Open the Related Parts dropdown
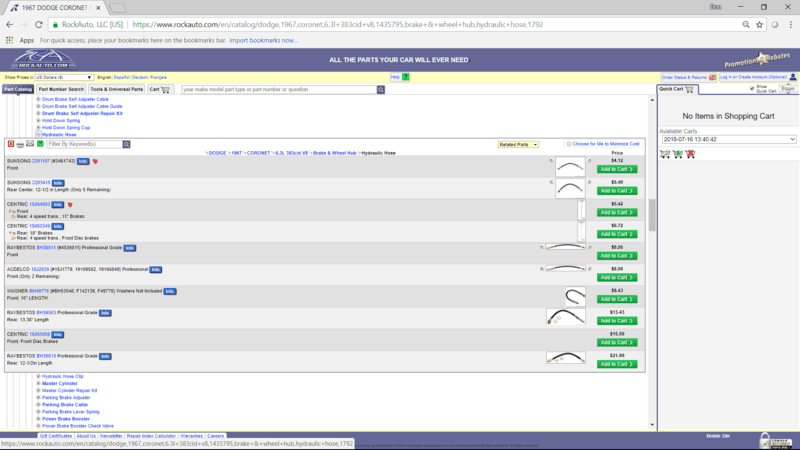The width and height of the screenshot is (800, 450). (518, 144)
